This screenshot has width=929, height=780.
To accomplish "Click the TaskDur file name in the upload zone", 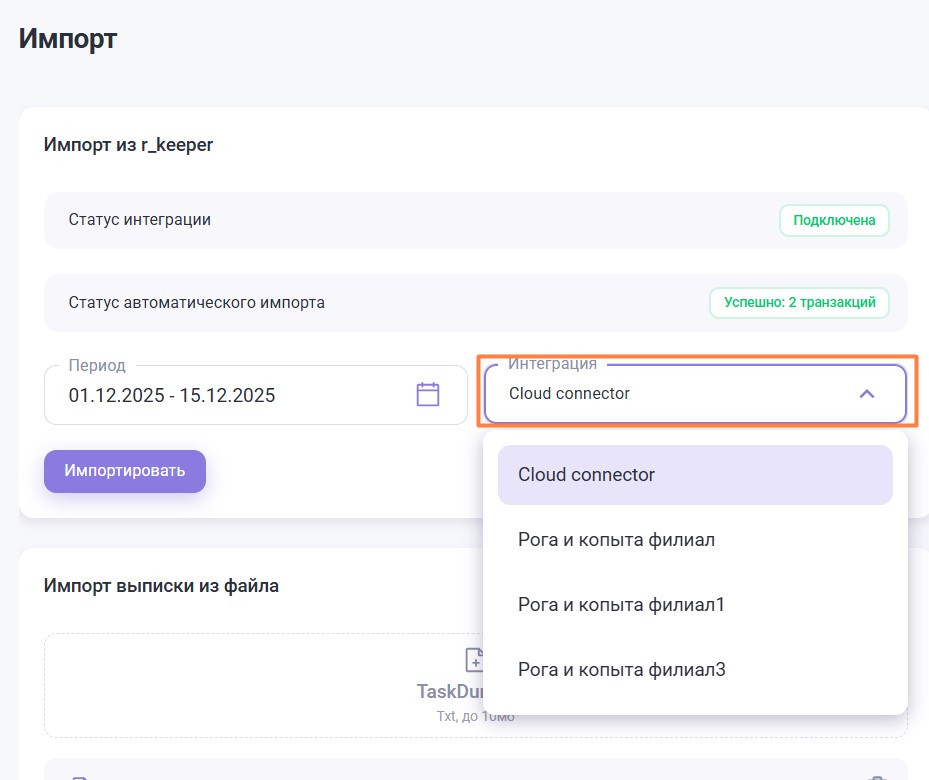I will [450, 692].
